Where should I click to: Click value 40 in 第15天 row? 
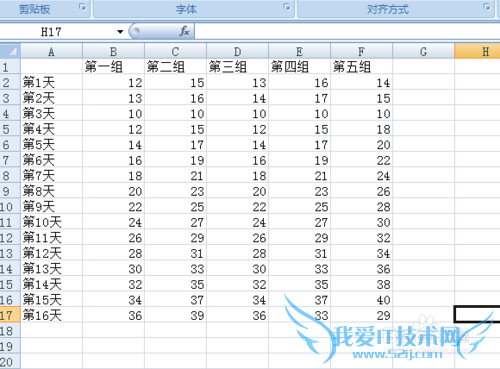pos(361,300)
